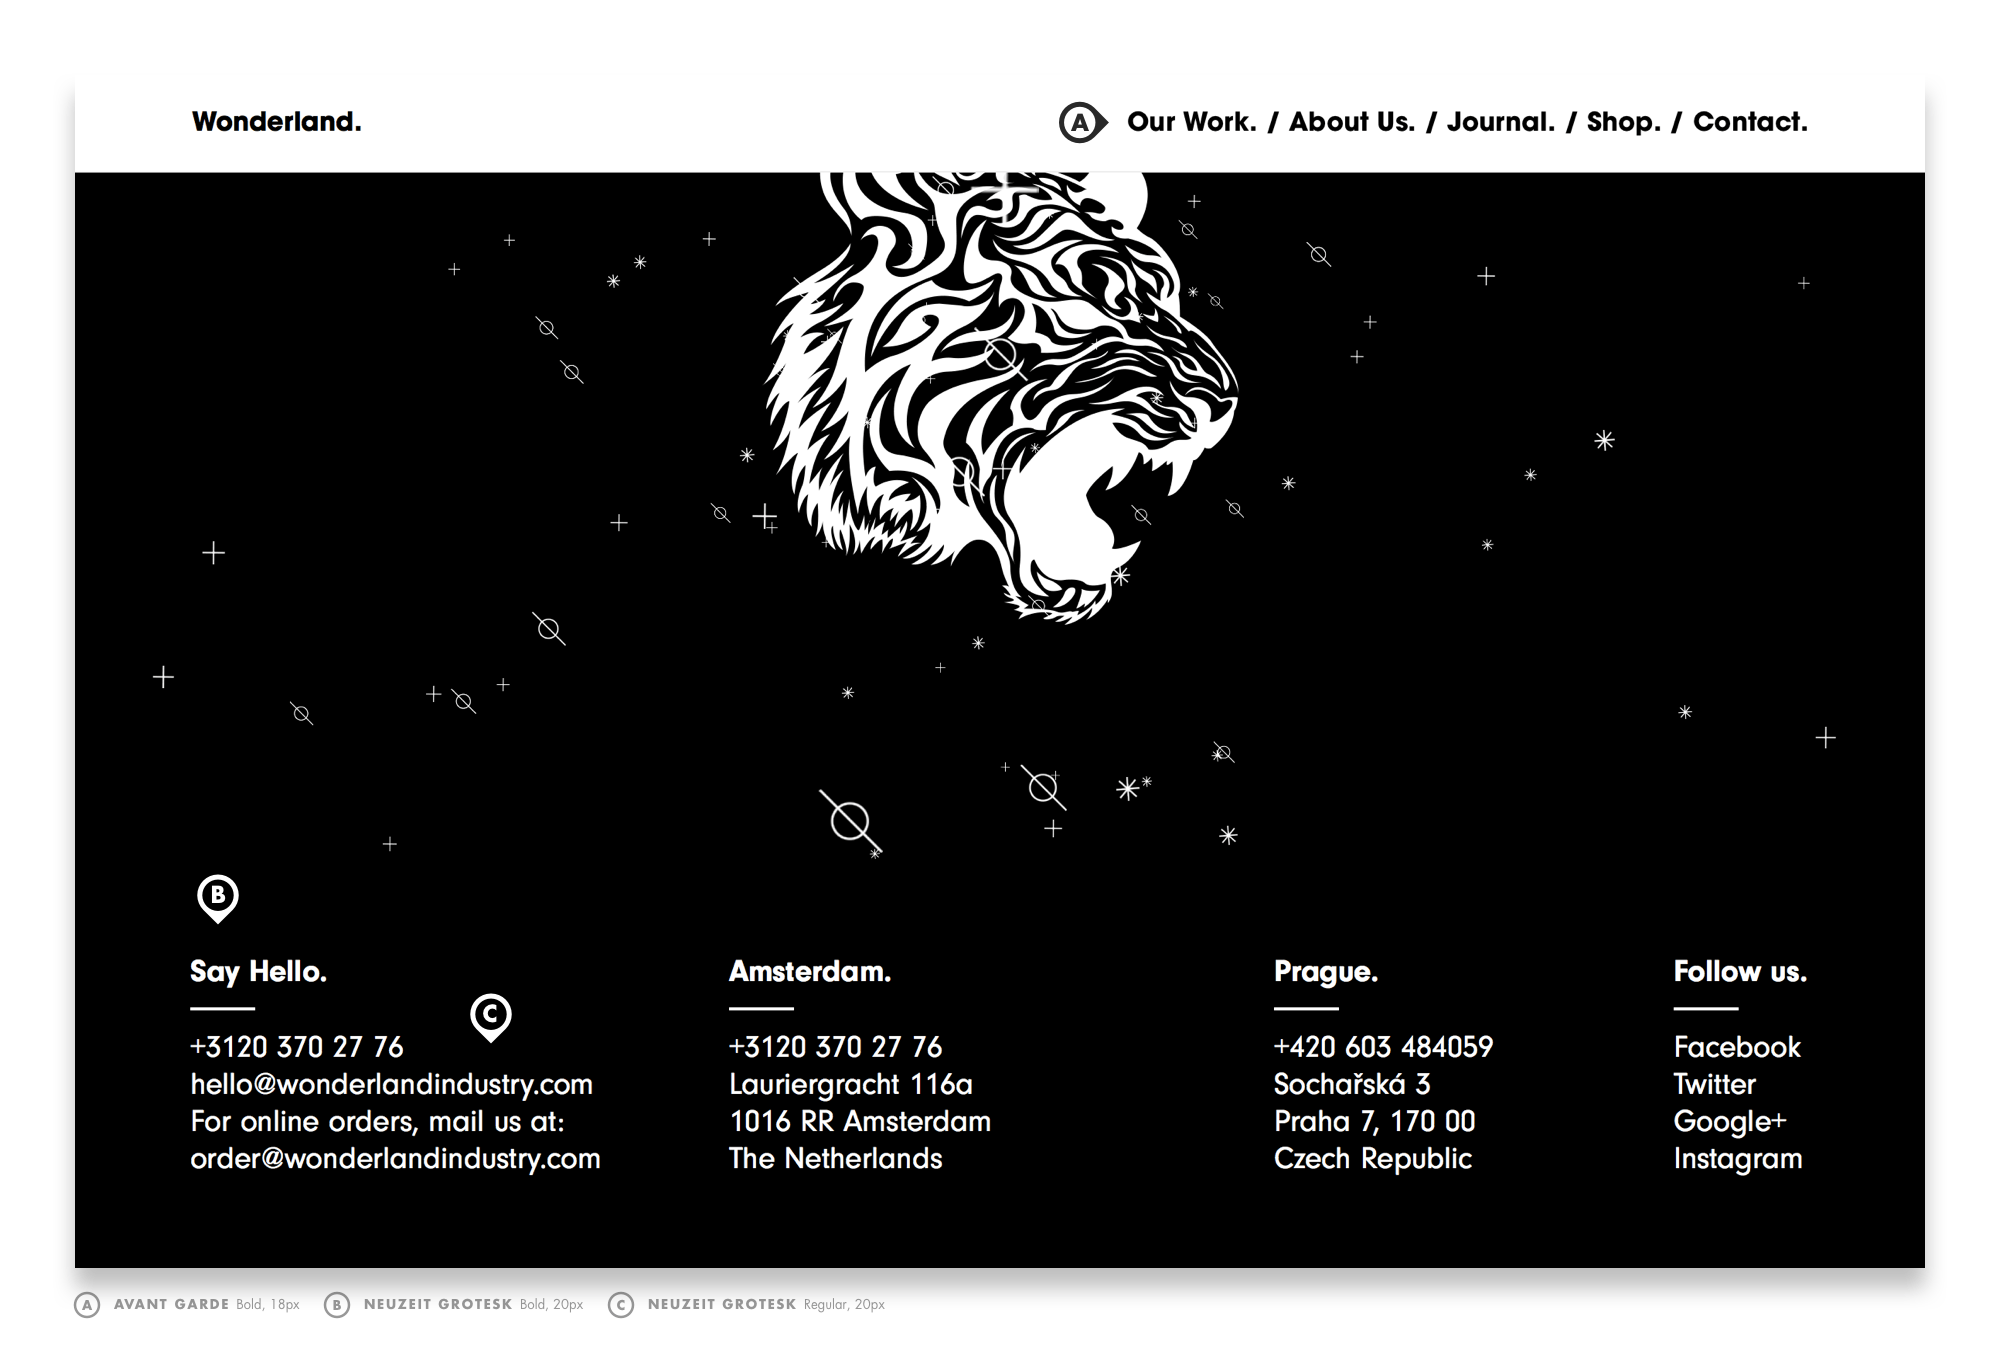Click the Prague phone number +420 603 484059
The image size is (2000, 1352).
pos(1383,1047)
